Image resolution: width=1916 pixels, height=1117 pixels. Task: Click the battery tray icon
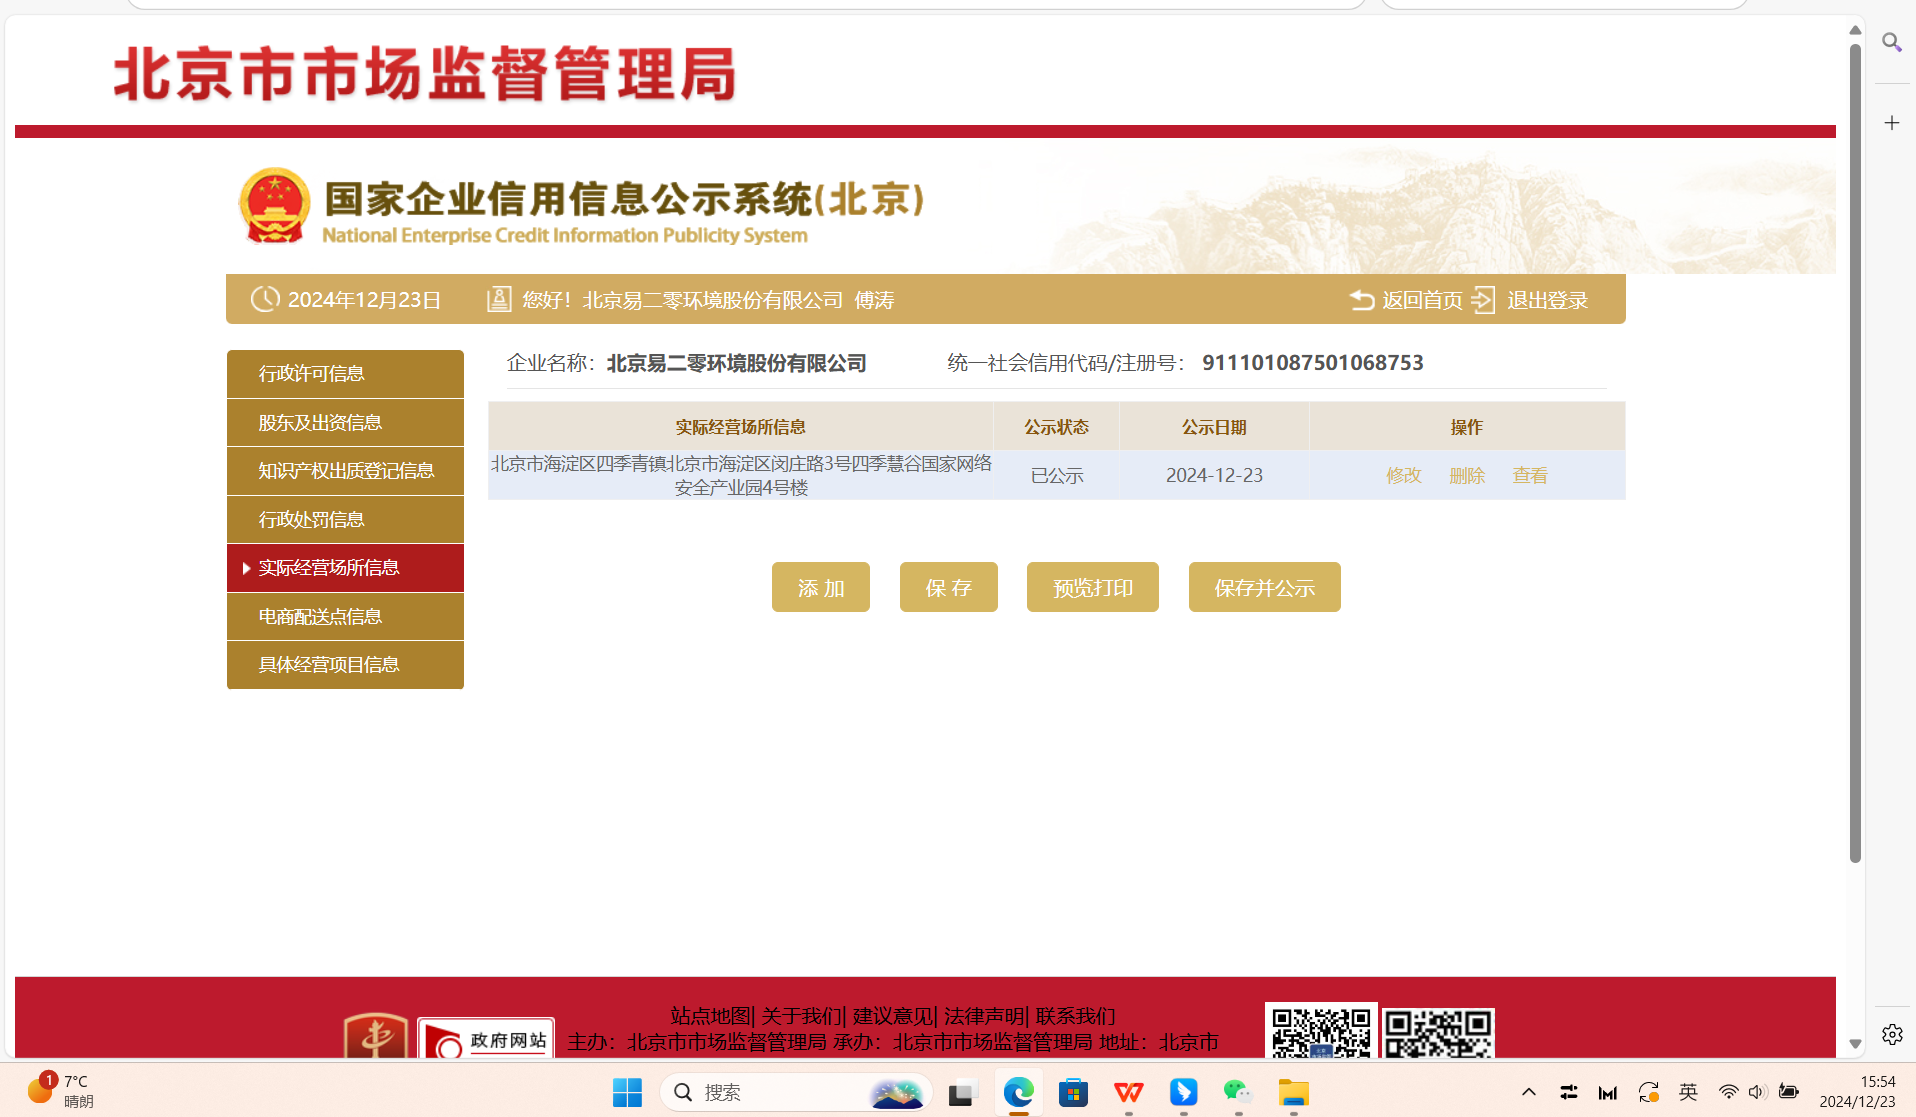point(1789,1092)
